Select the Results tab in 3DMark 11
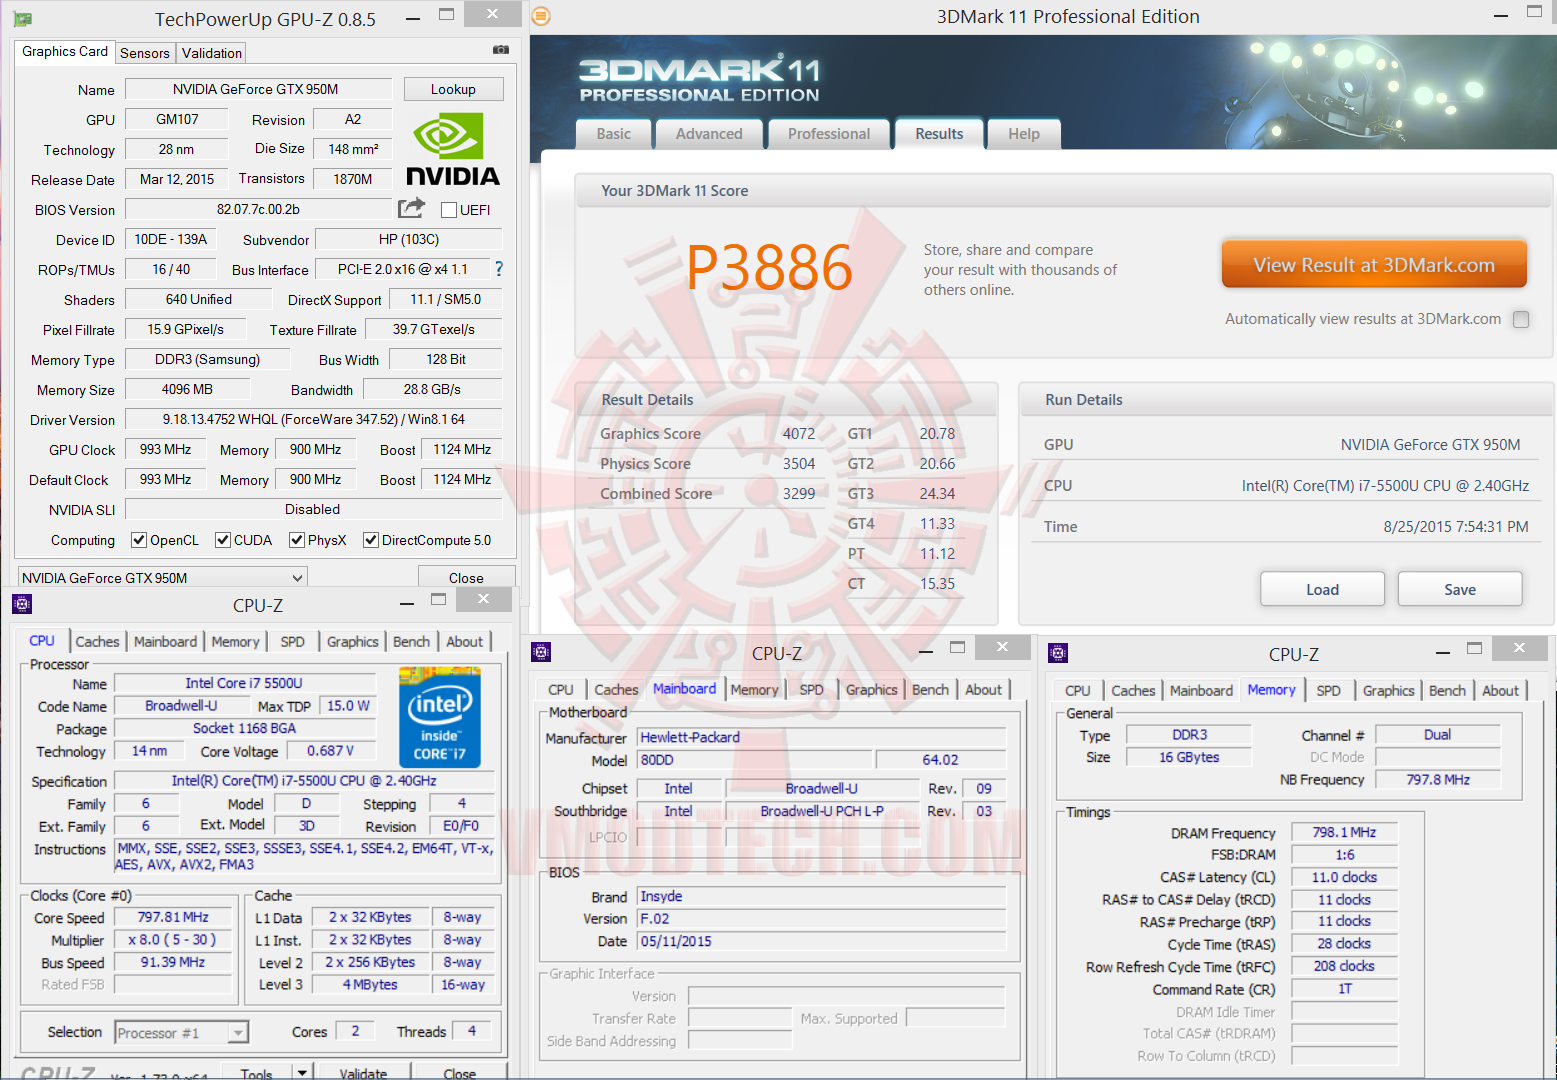Screen dimensions: 1557x1080 pyautogui.click(x=940, y=134)
